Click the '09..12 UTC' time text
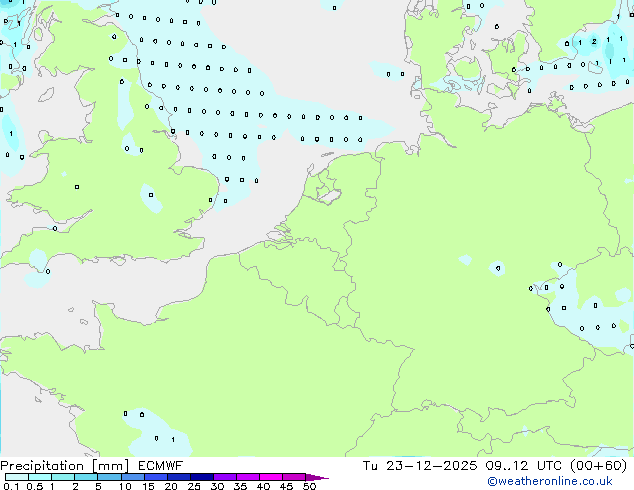This screenshot has width=634, height=490. [x=523, y=466]
